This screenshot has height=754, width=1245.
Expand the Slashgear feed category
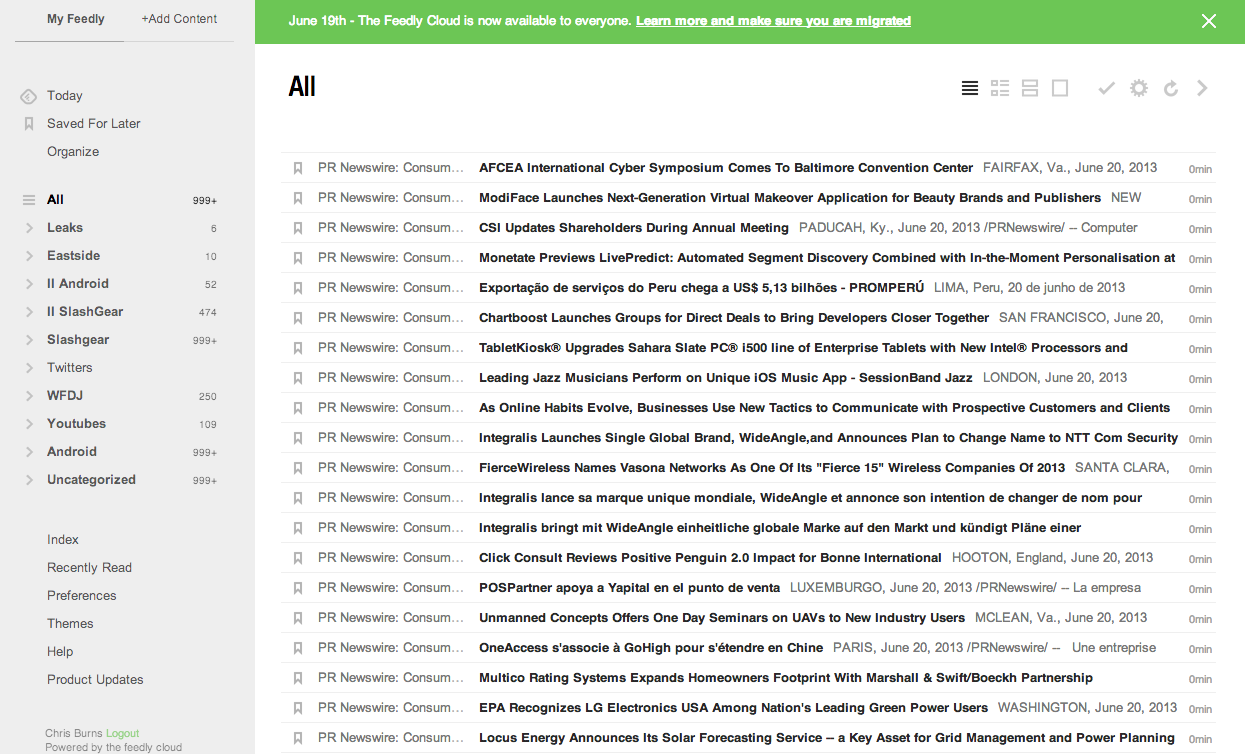click(30, 339)
